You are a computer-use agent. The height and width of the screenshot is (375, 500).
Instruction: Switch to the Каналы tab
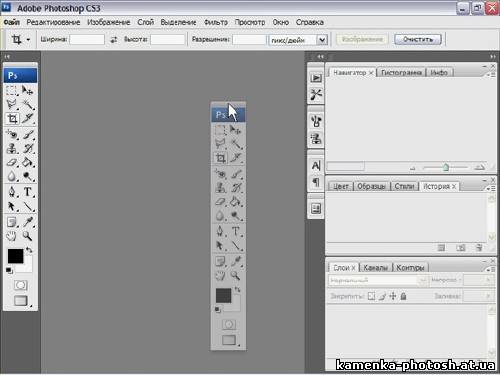point(376,268)
